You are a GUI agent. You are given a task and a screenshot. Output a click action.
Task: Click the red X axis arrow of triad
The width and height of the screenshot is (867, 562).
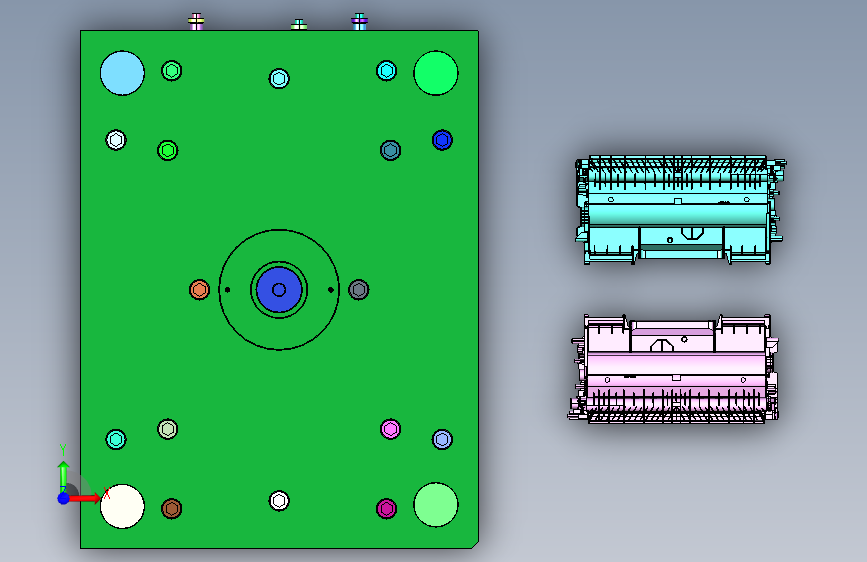(x=85, y=498)
